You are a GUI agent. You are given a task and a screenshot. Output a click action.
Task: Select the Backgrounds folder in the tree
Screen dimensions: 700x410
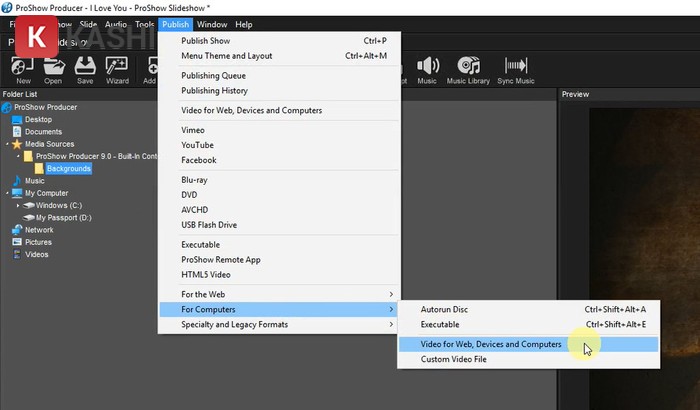pos(68,168)
